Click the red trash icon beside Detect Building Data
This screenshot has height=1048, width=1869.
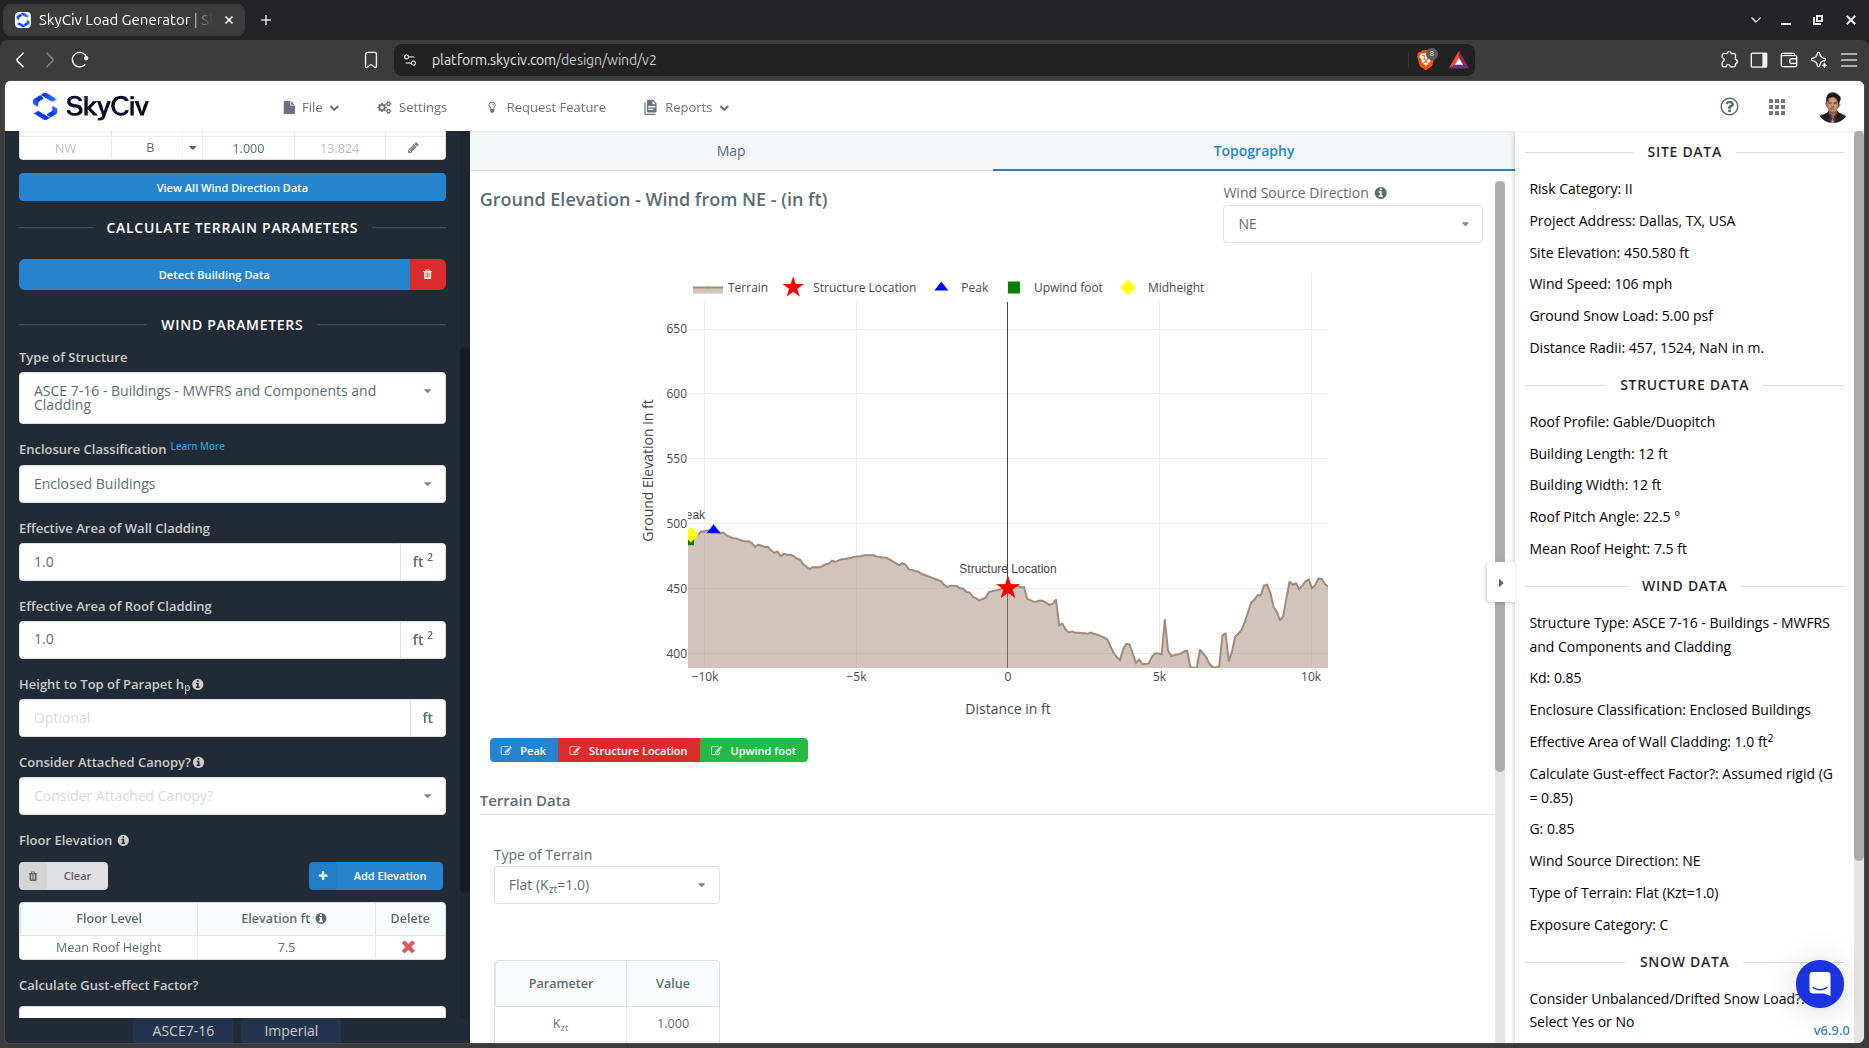(427, 275)
